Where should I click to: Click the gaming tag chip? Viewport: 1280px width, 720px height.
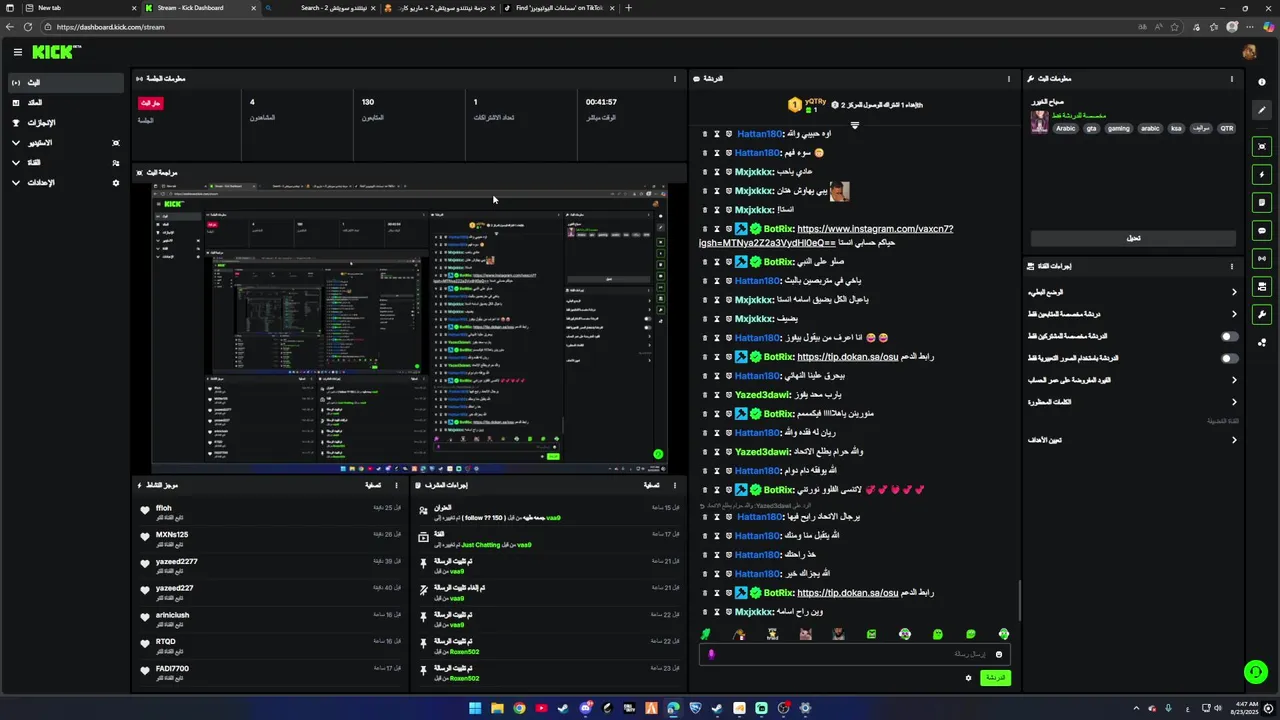[x=1118, y=128]
